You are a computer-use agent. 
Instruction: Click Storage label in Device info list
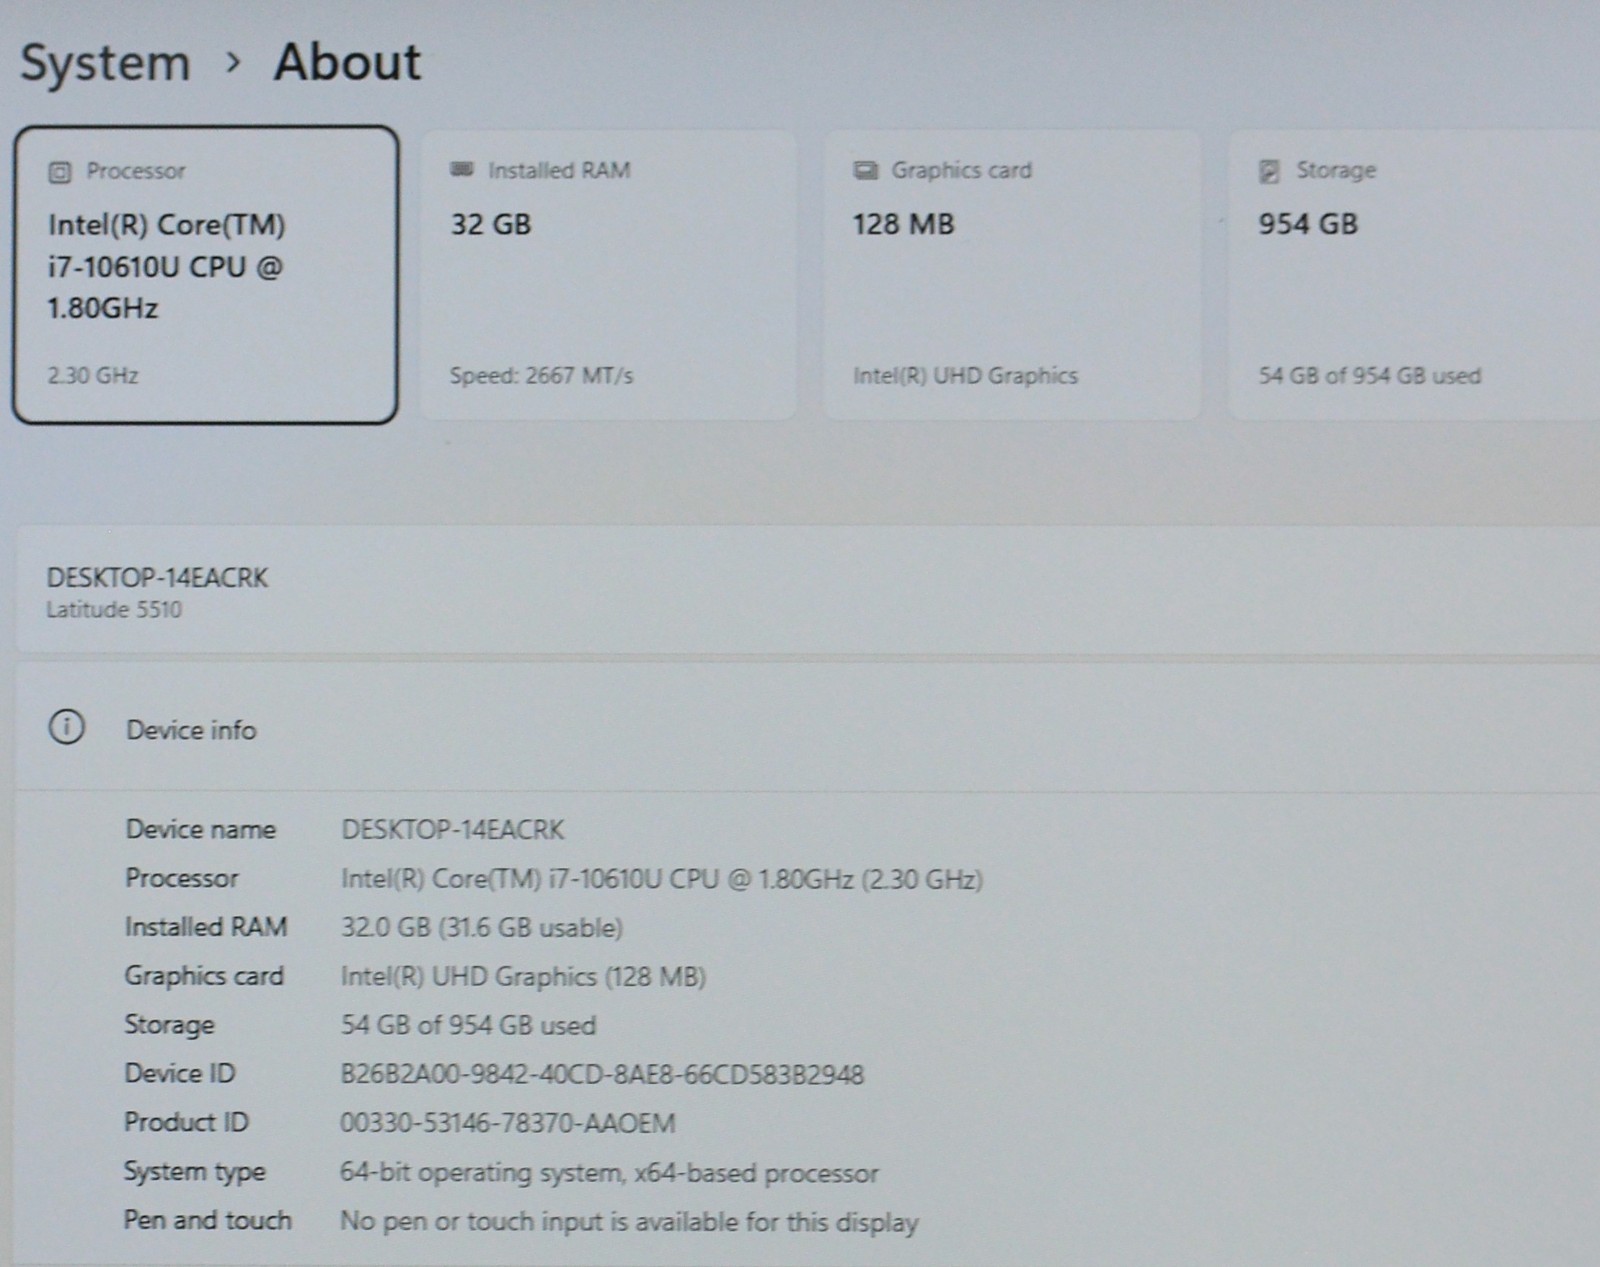(x=169, y=1025)
